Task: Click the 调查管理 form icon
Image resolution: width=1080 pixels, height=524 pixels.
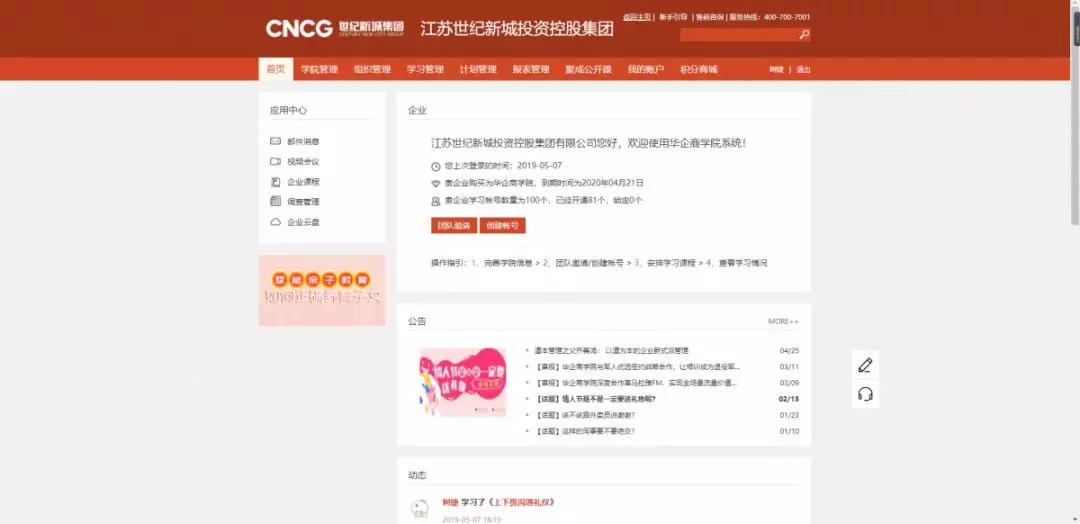Action: [275, 202]
